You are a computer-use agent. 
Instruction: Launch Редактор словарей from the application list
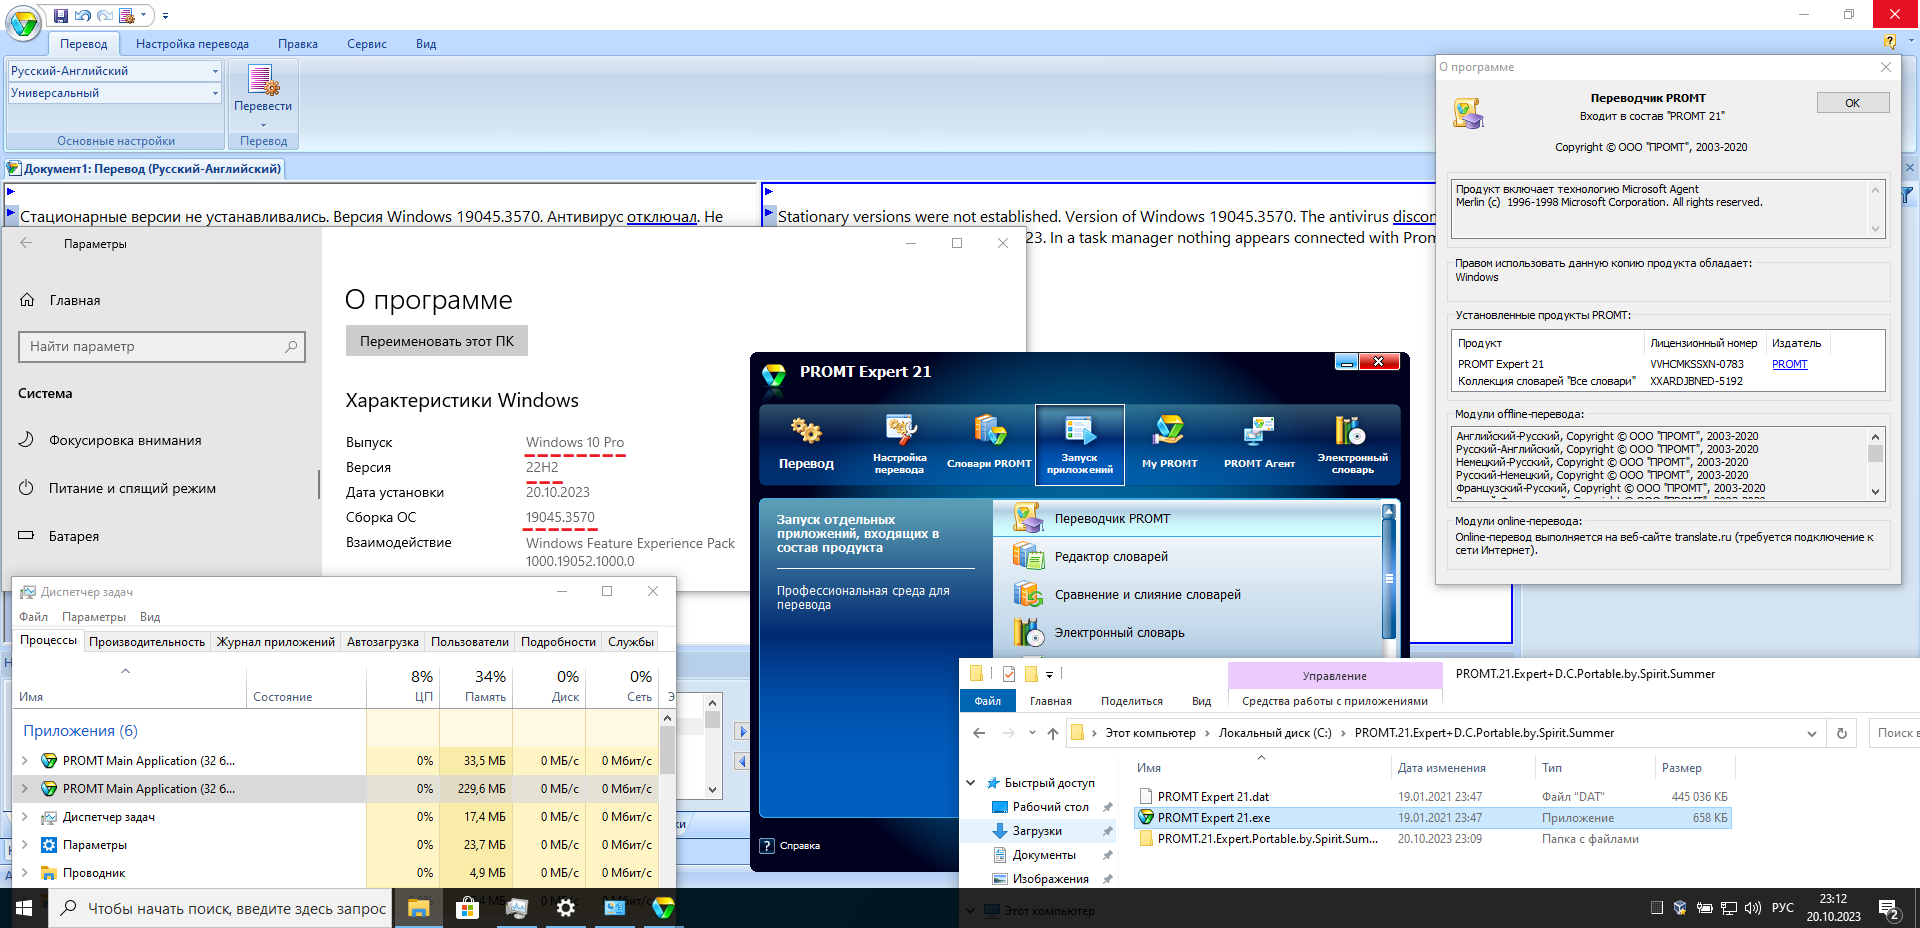coord(1188,556)
